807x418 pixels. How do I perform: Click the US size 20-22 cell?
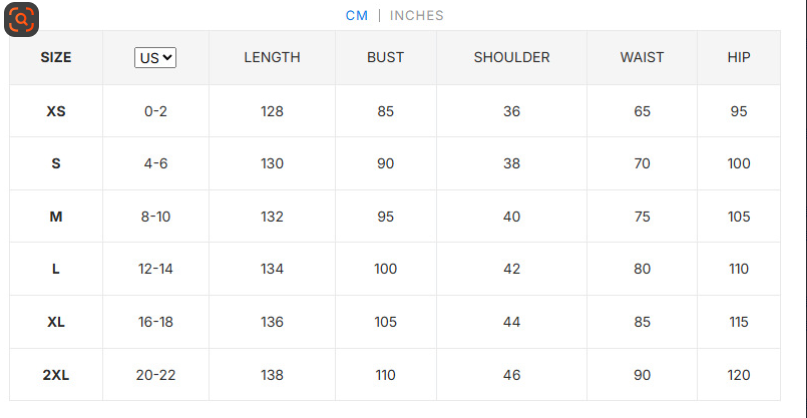pyautogui.click(x=155, y=375)
